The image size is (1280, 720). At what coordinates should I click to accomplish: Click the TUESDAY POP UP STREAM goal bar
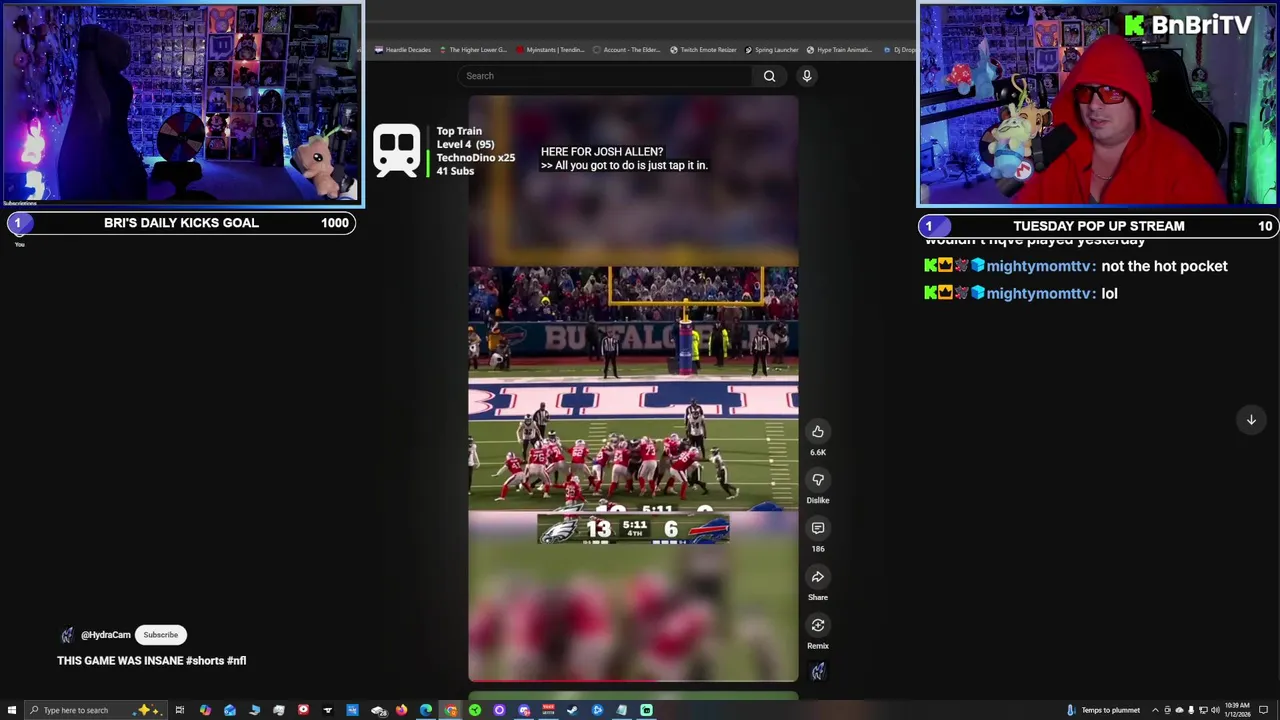coord(1097,226)
